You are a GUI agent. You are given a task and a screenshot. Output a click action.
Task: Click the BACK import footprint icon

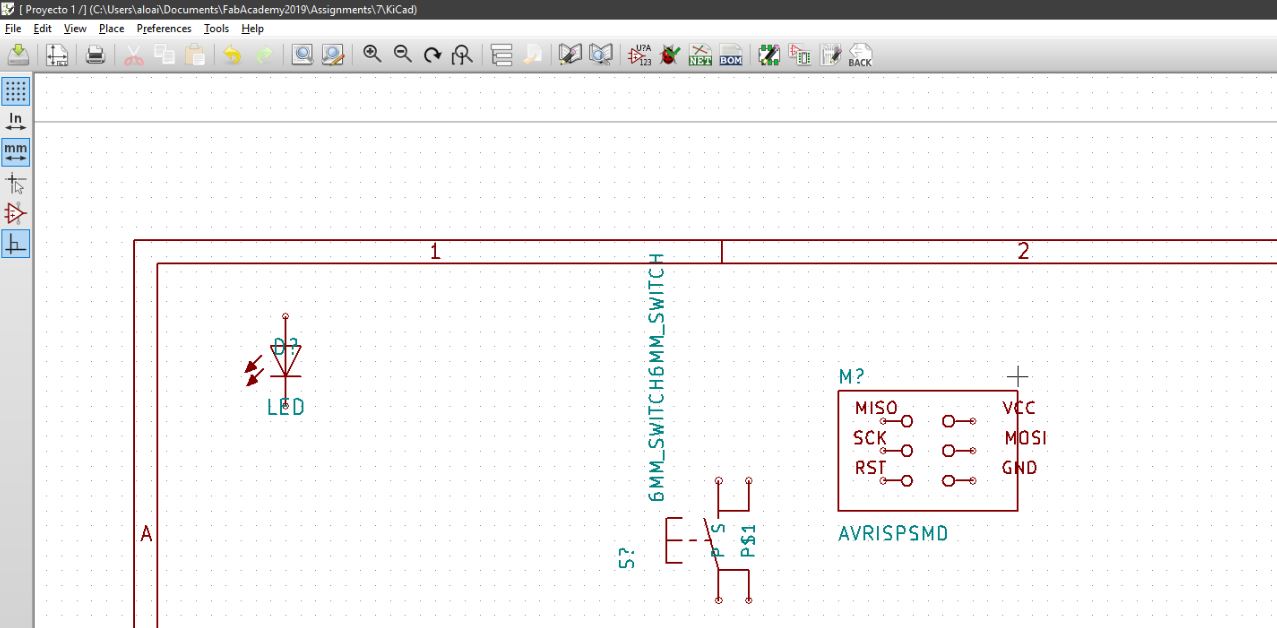[860, 55]
